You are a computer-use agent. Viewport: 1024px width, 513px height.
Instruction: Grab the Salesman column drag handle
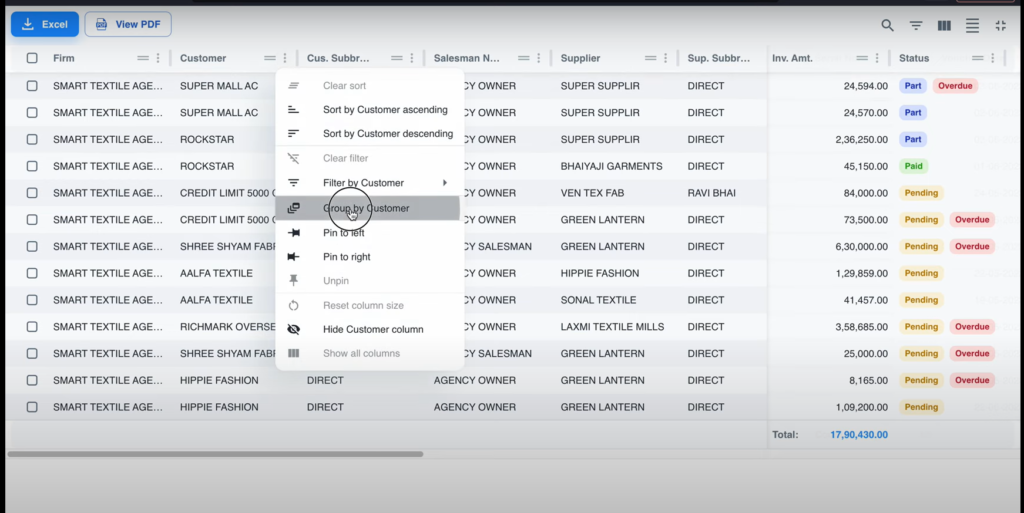pyautogui.click(x=523, y=58)
